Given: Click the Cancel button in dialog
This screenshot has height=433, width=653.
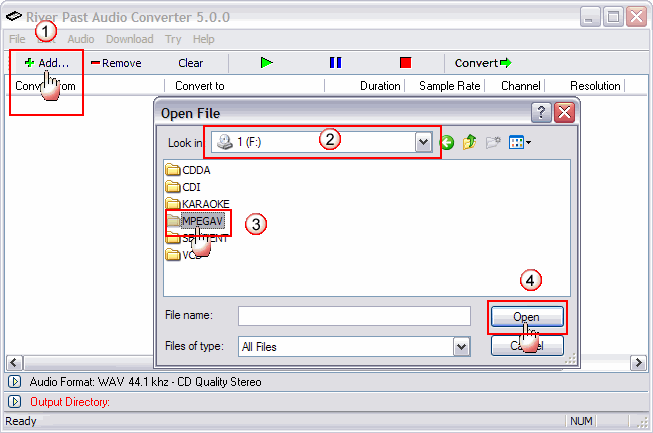Looking at the screenshot, I should pos(527,346).
